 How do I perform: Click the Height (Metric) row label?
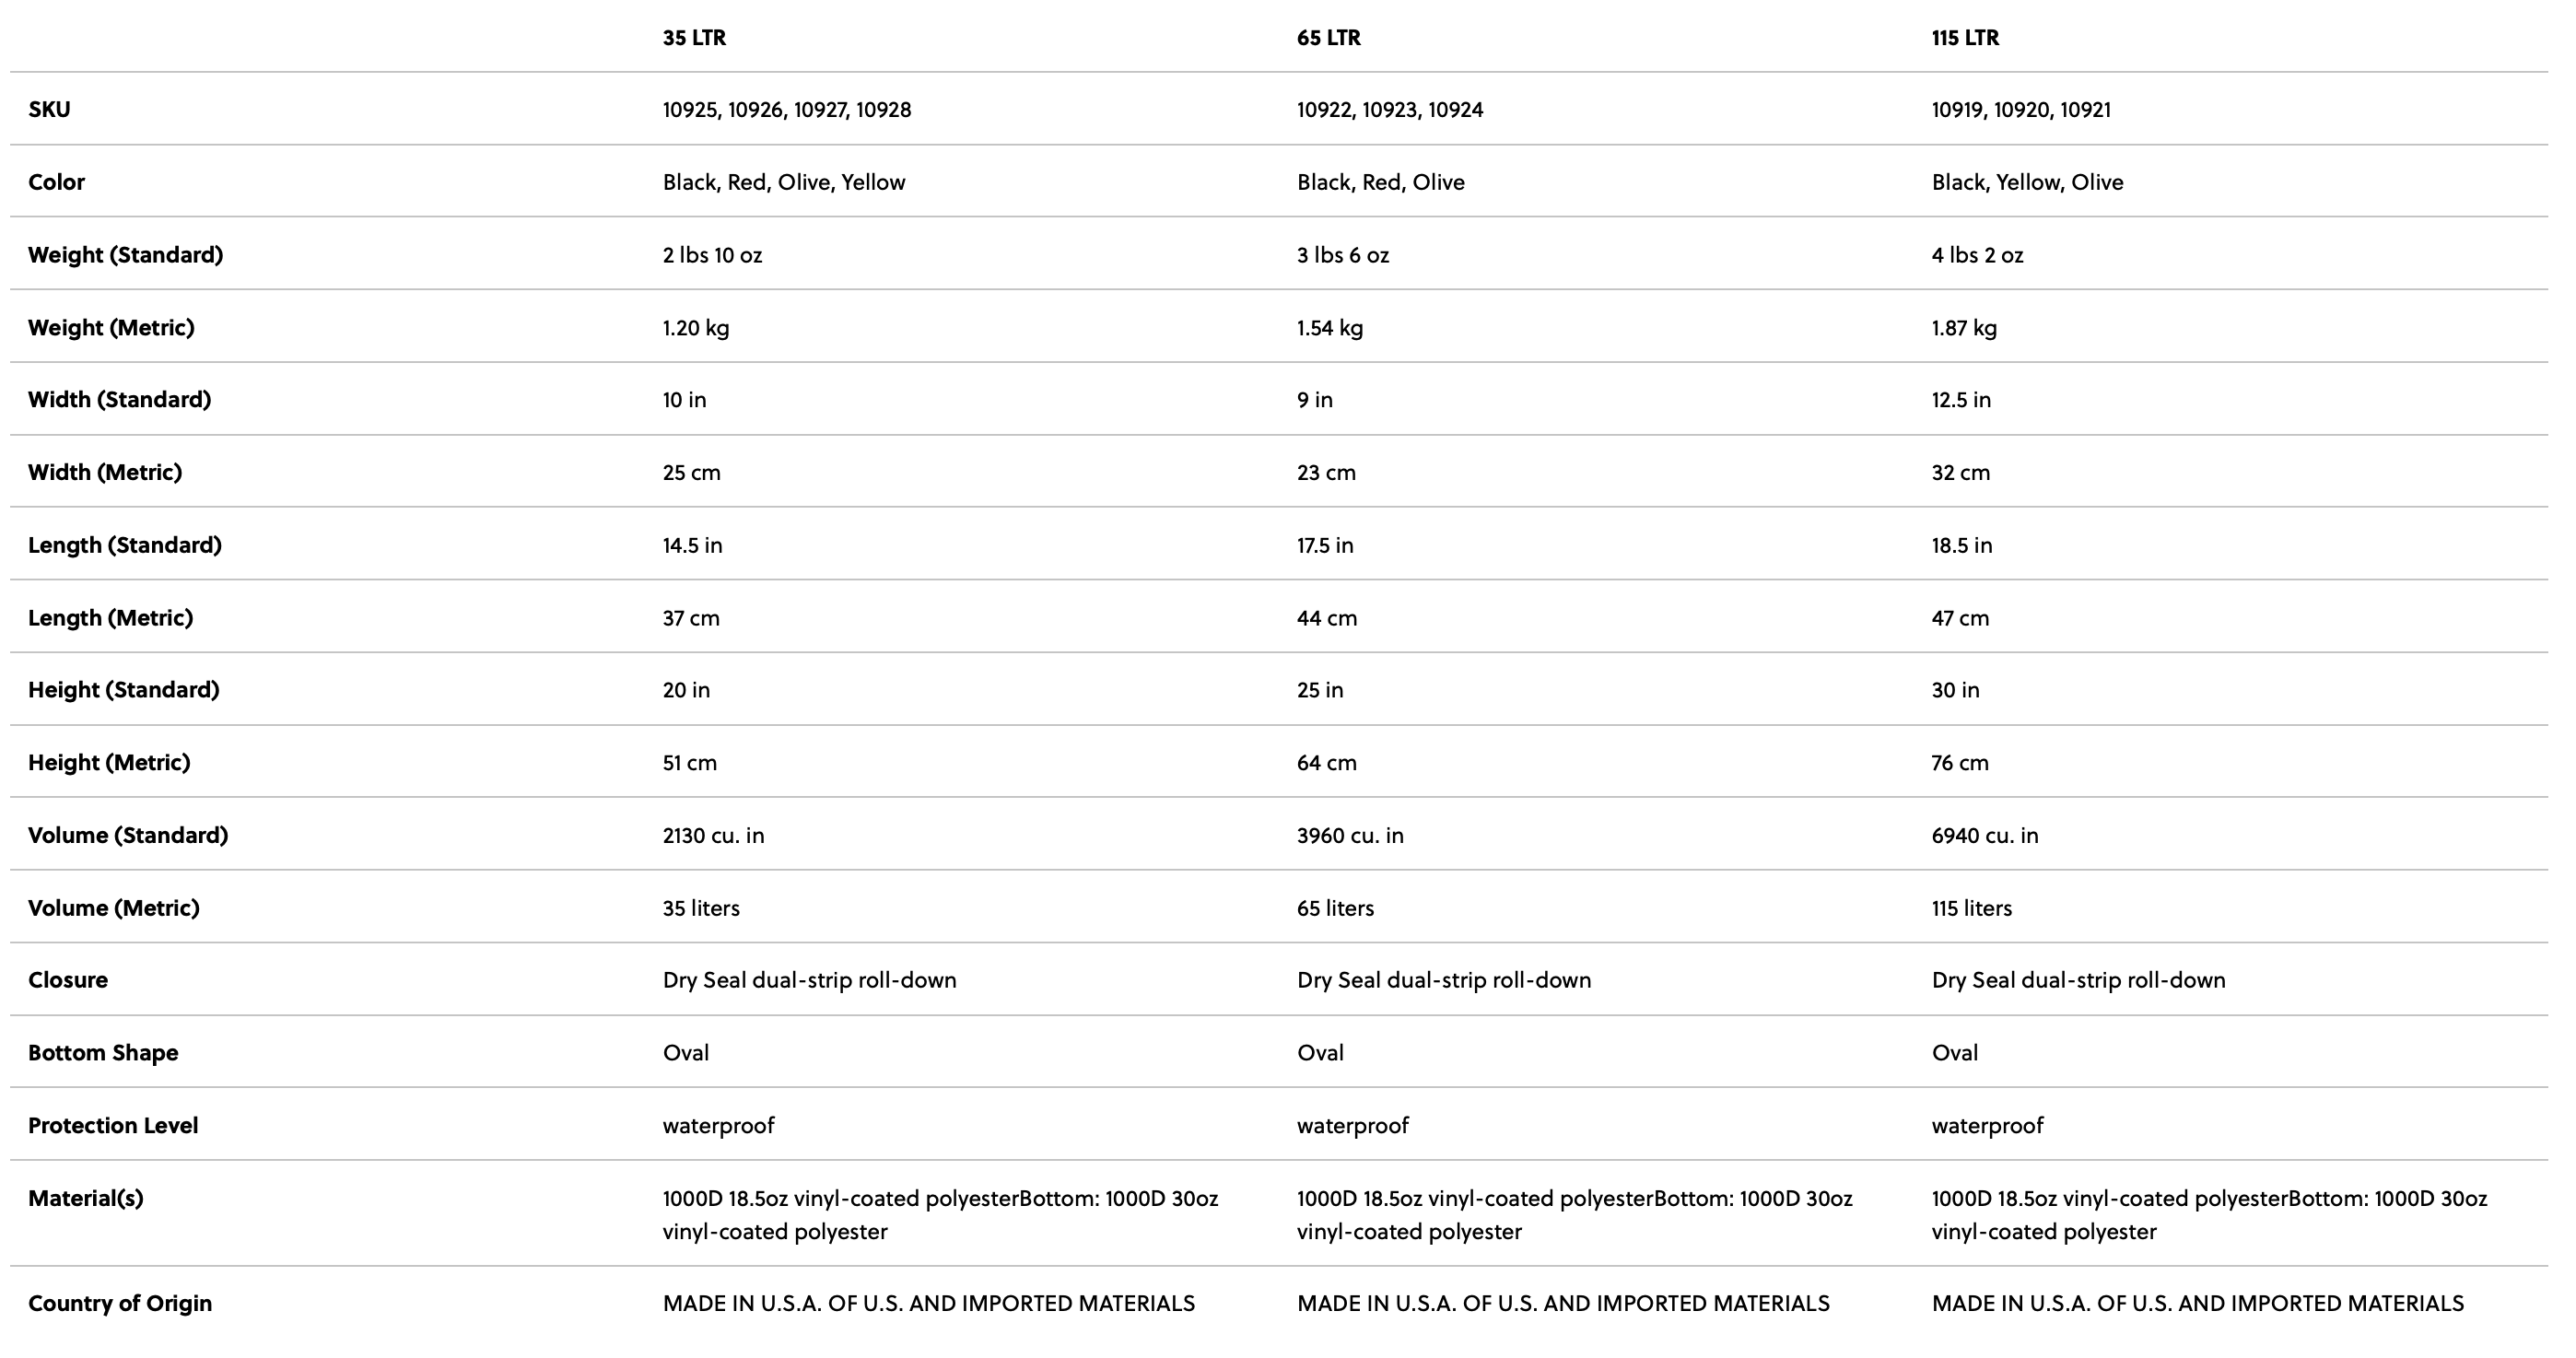coord(108,763)
